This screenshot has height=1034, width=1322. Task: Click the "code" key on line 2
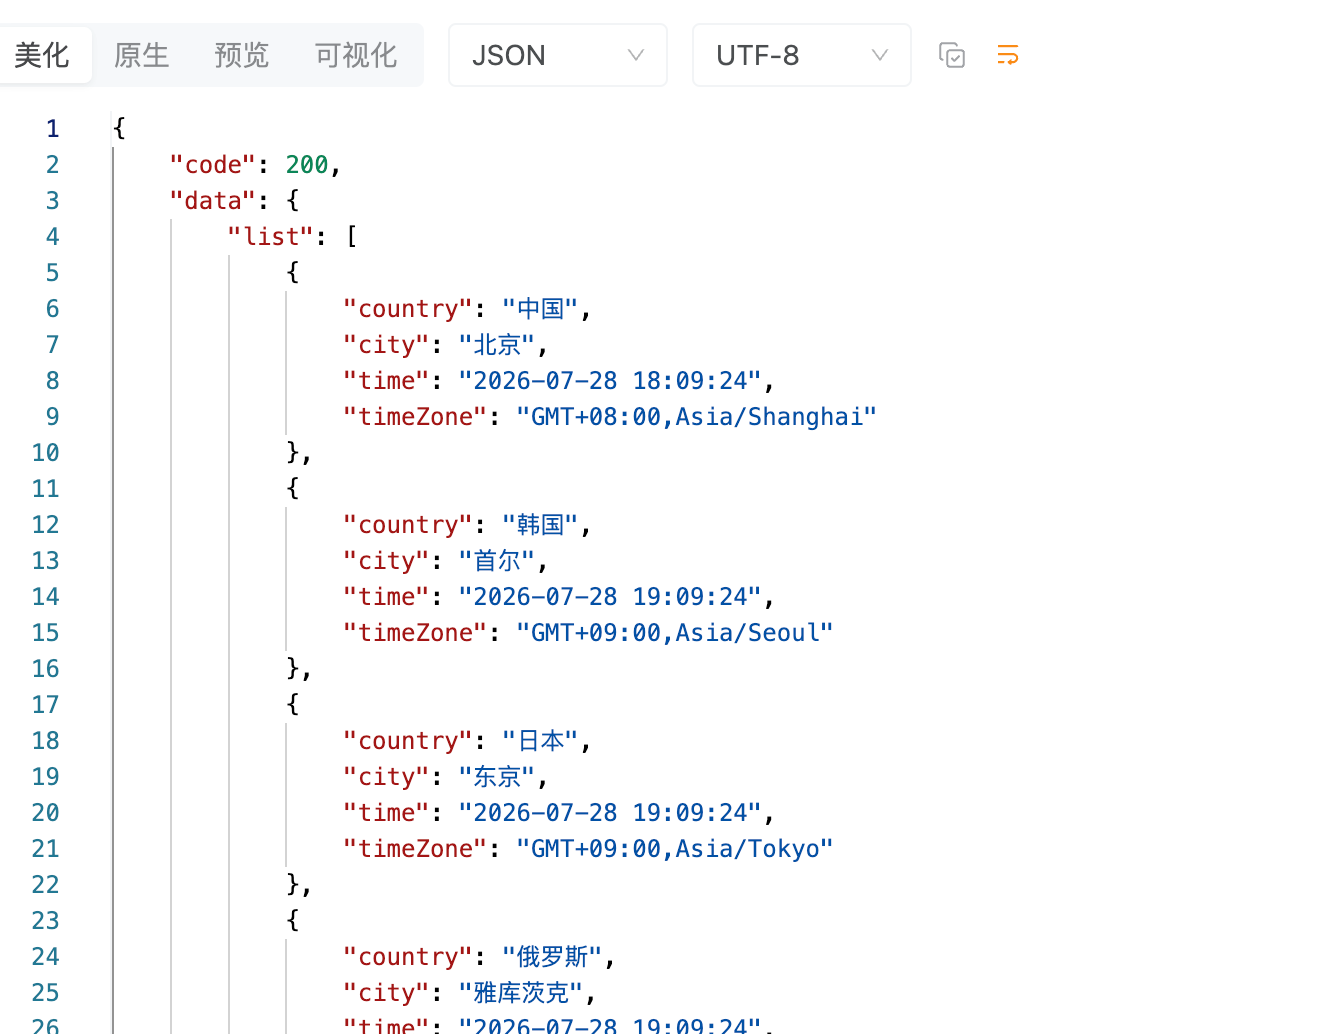213,165
